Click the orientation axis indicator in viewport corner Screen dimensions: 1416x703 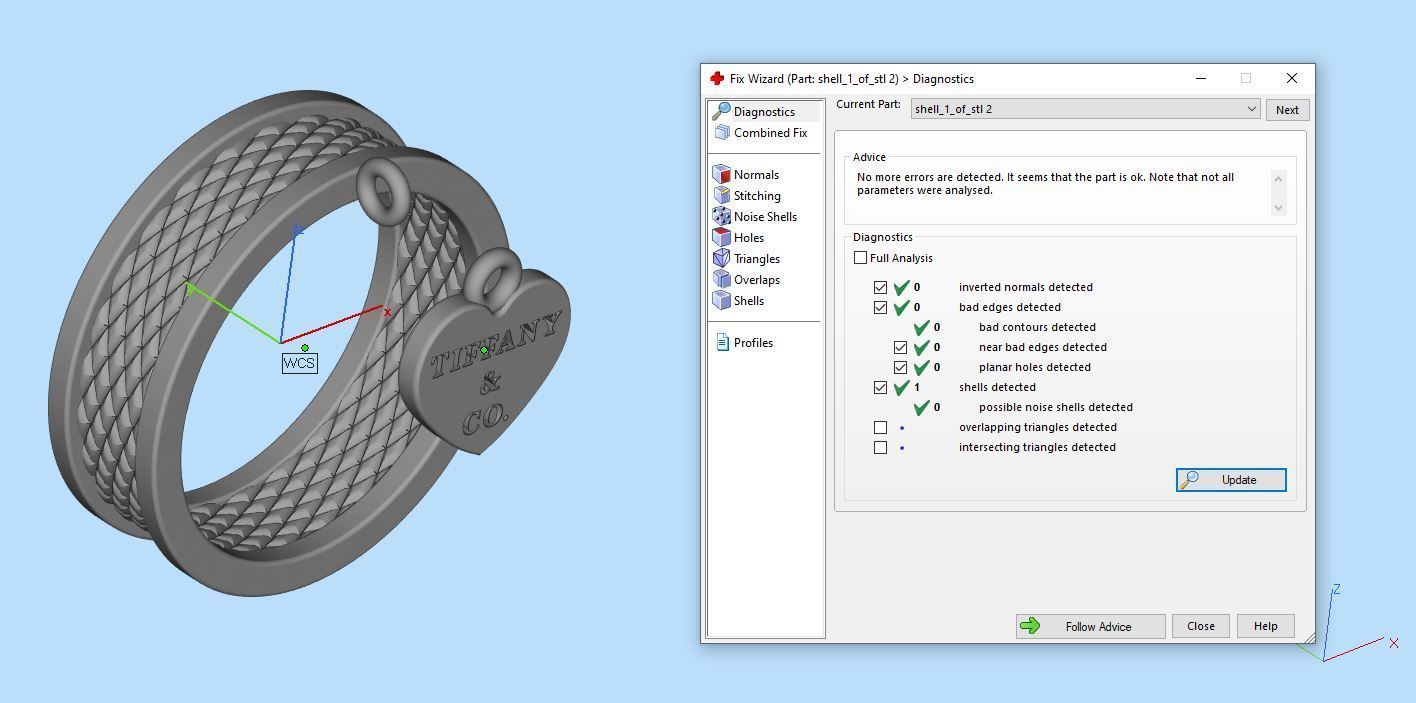[x=1346, y=625]
